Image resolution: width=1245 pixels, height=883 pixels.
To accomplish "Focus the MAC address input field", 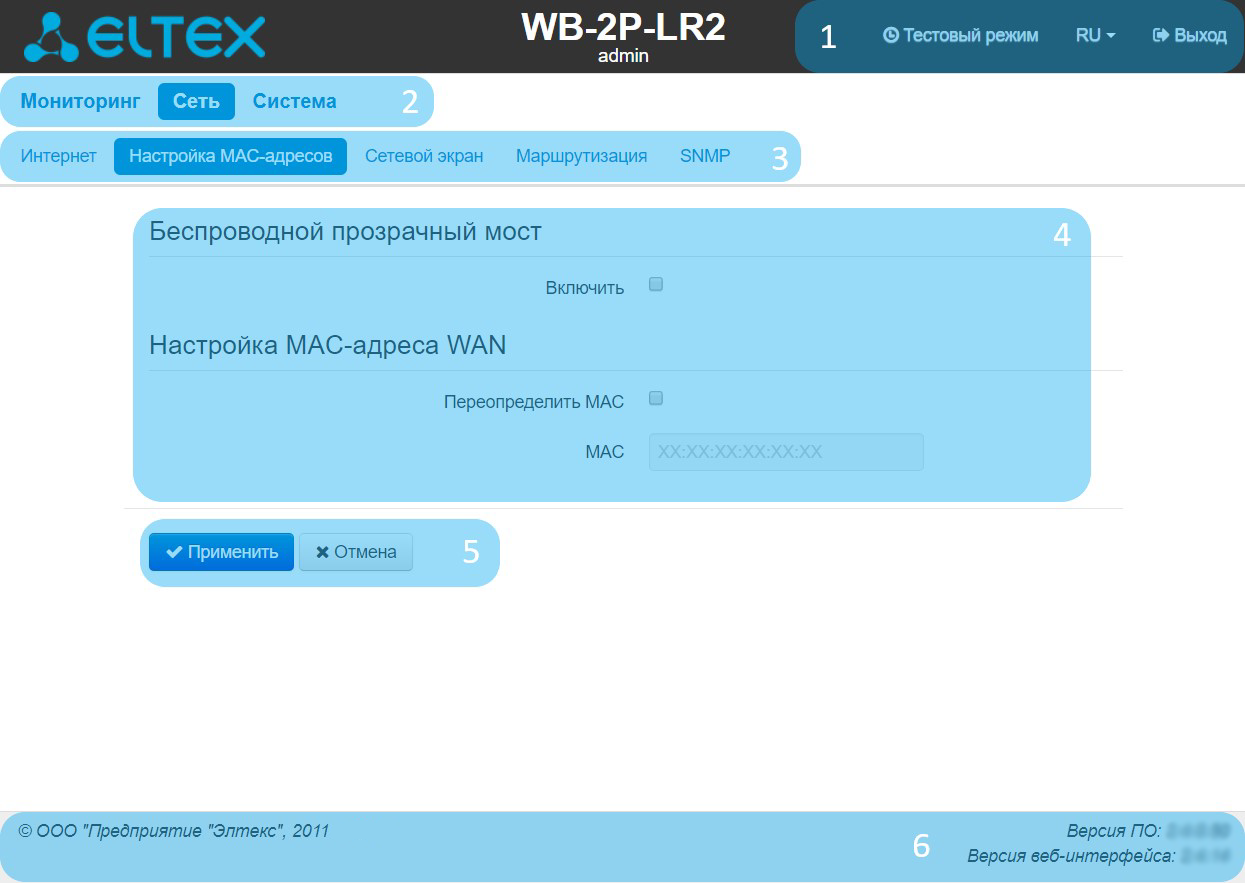I will click(x=786, y=452).
